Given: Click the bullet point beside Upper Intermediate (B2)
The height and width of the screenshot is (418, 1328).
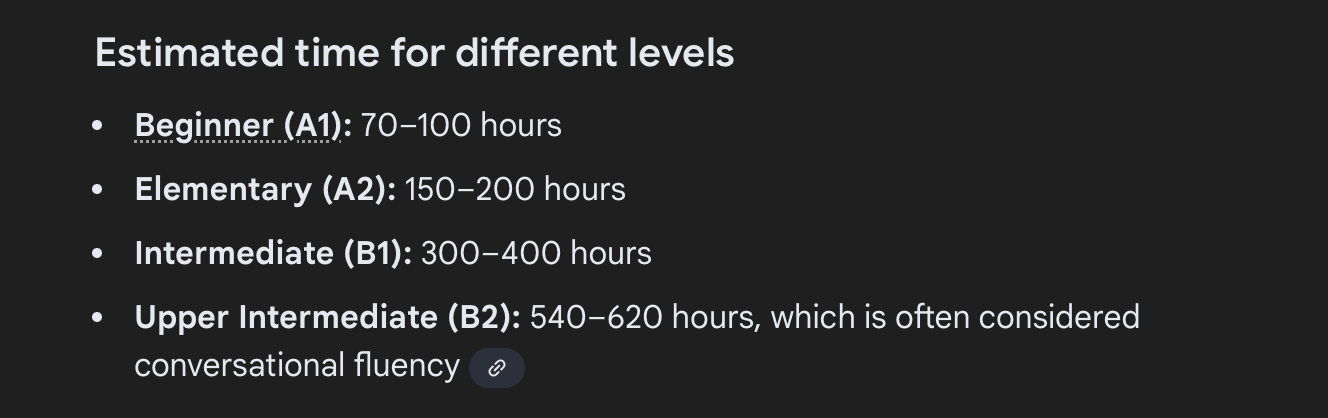Looking at the screenshot, I should [97, 317].
